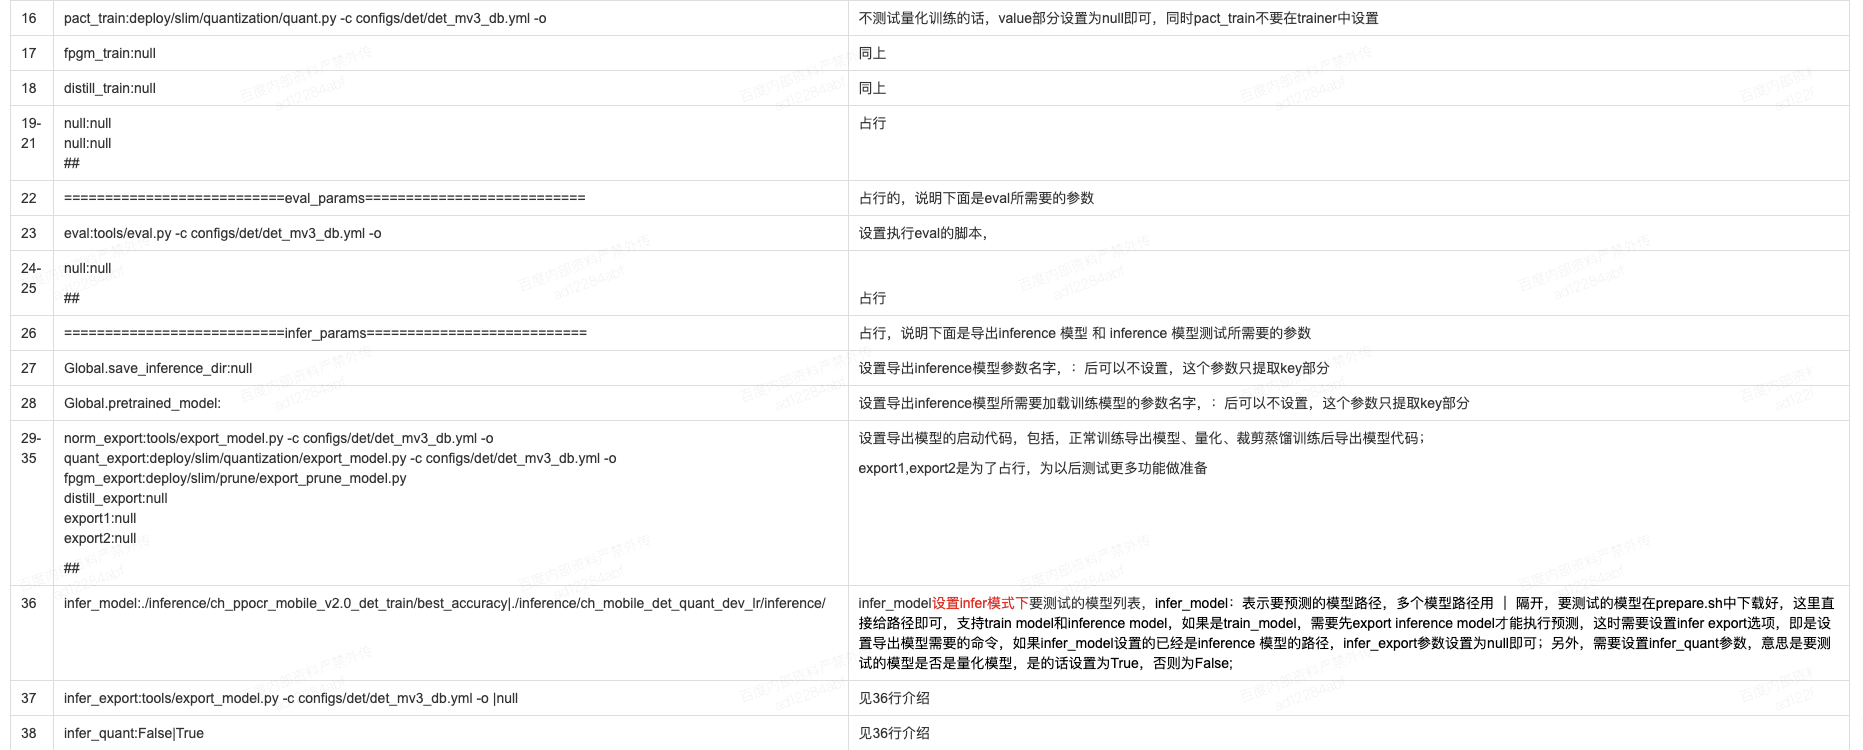This screenshot has height=750, width=1863.
Task: Click the infer_export:tools/export_model.py cell
Action: click(450, 698)
